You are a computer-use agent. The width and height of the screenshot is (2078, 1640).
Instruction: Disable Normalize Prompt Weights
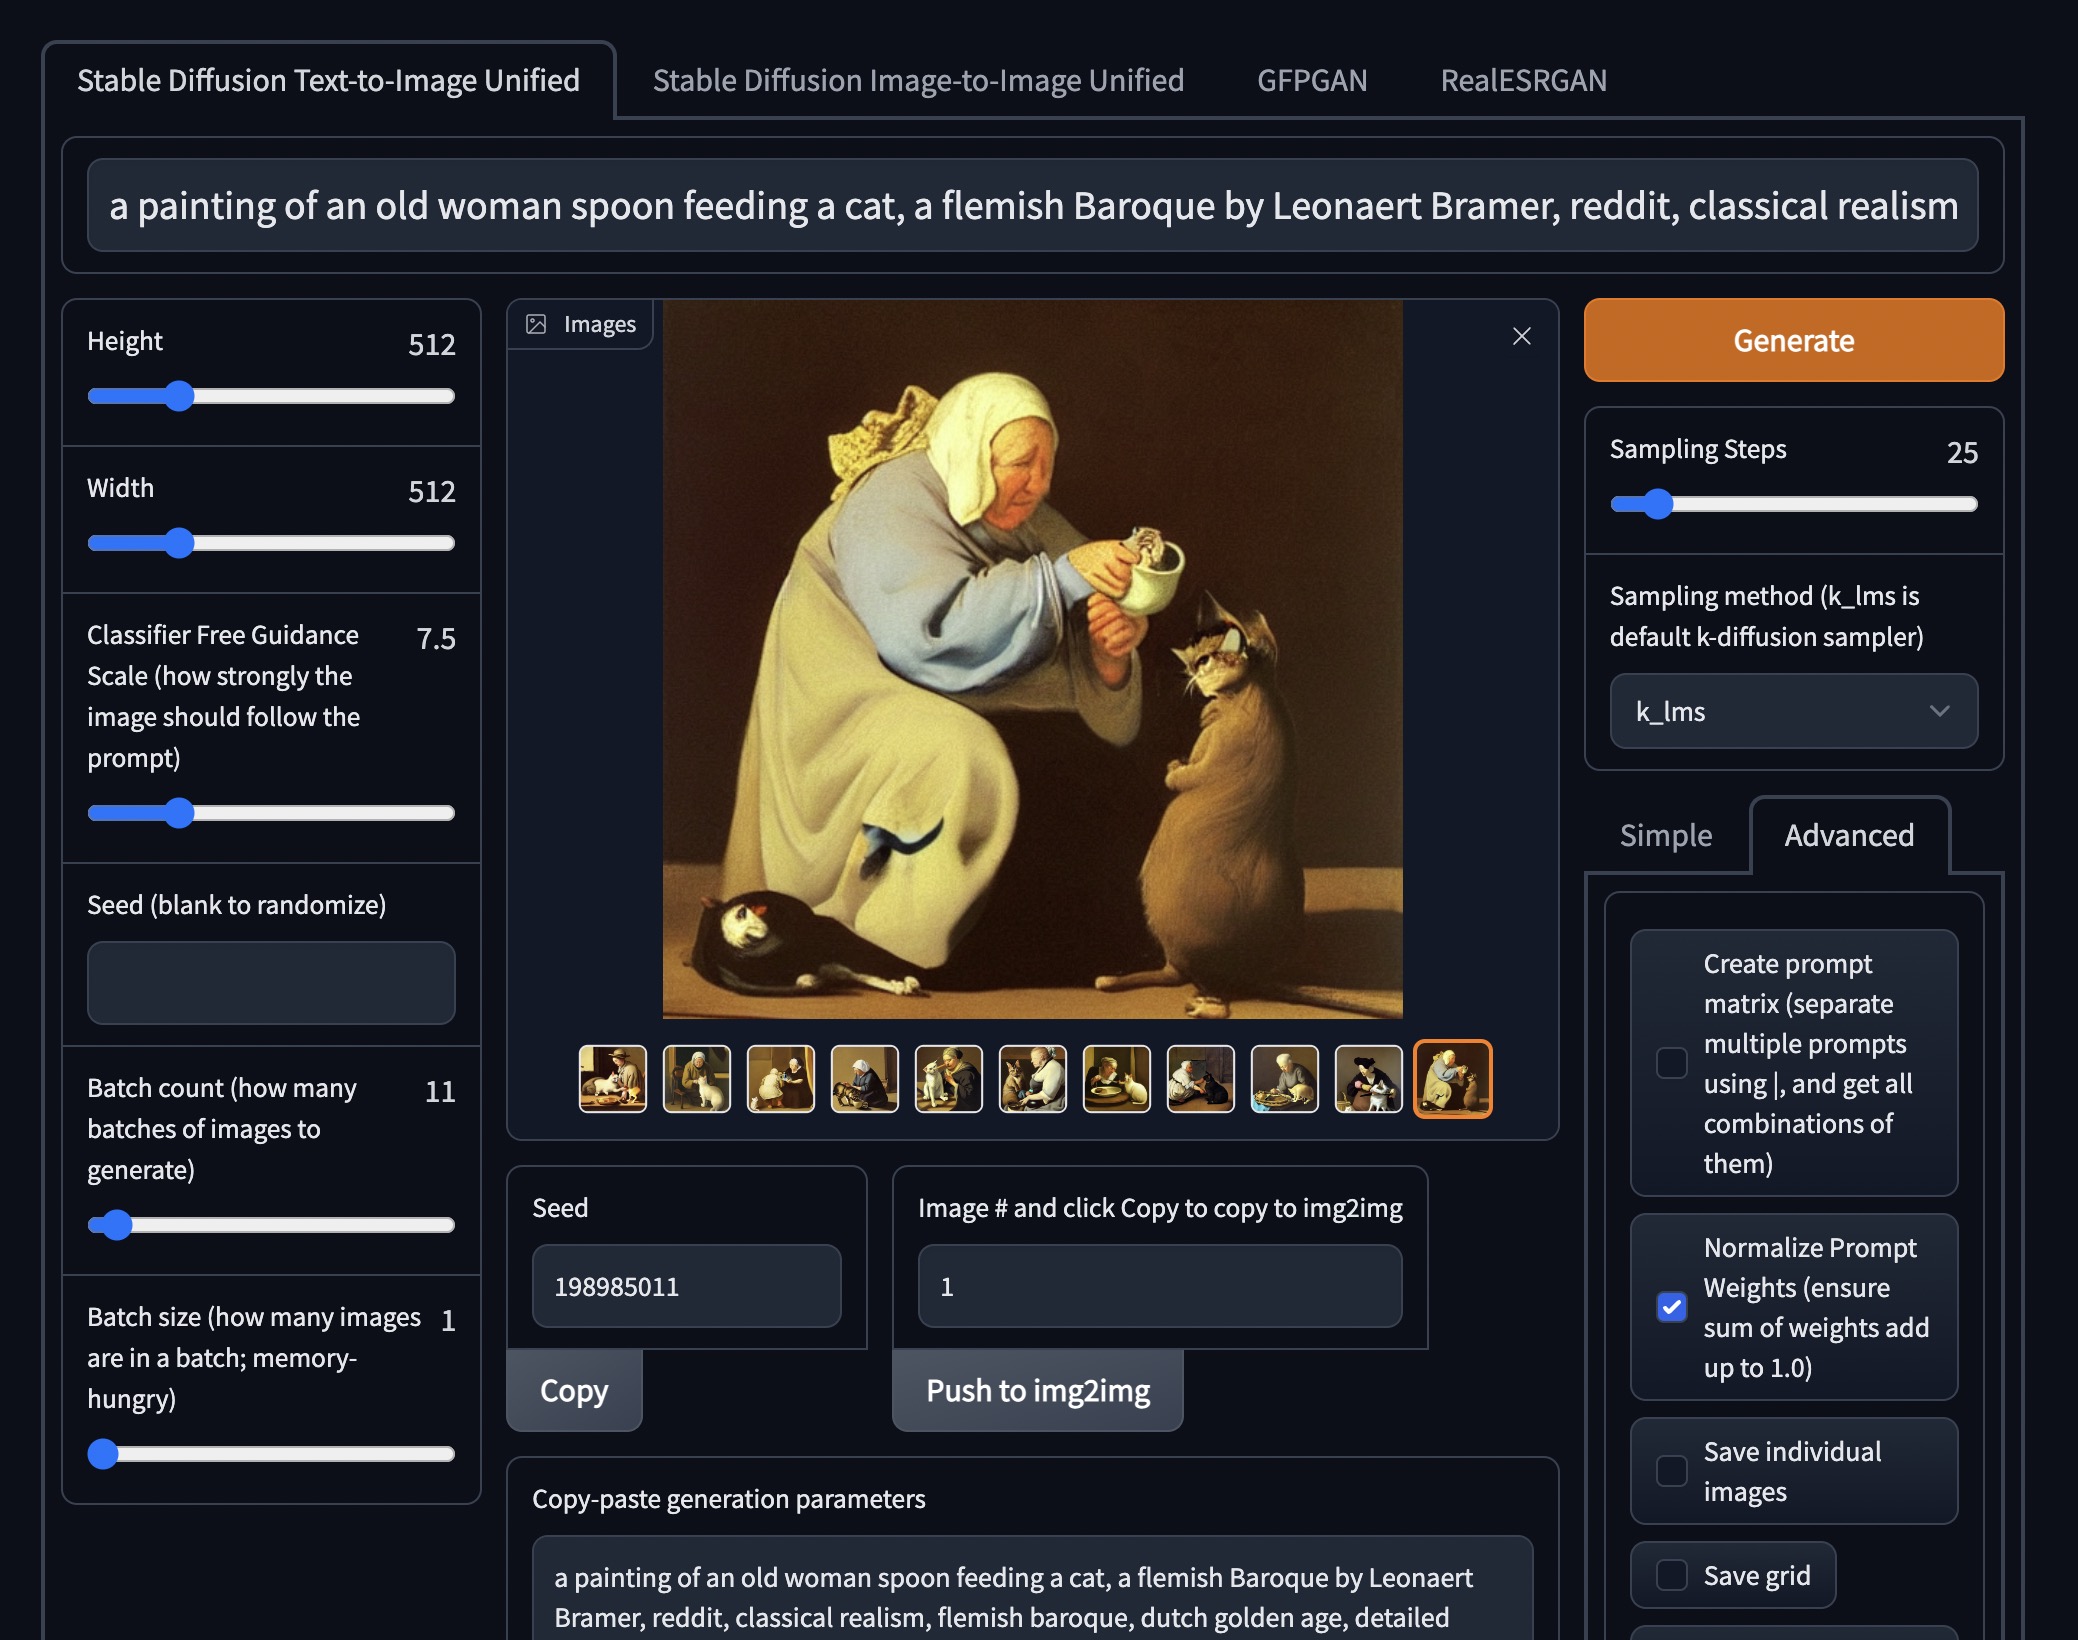coord(1670,1306)
